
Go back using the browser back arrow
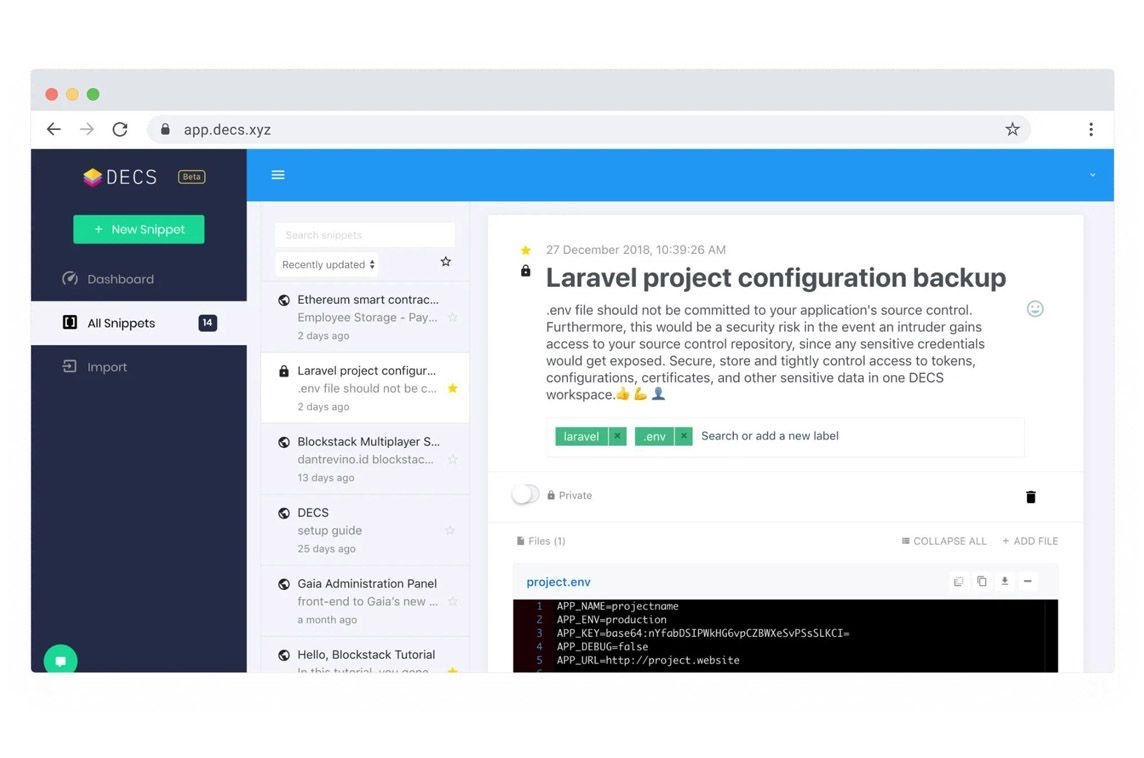pyautogui.click(x=53, y=129)
